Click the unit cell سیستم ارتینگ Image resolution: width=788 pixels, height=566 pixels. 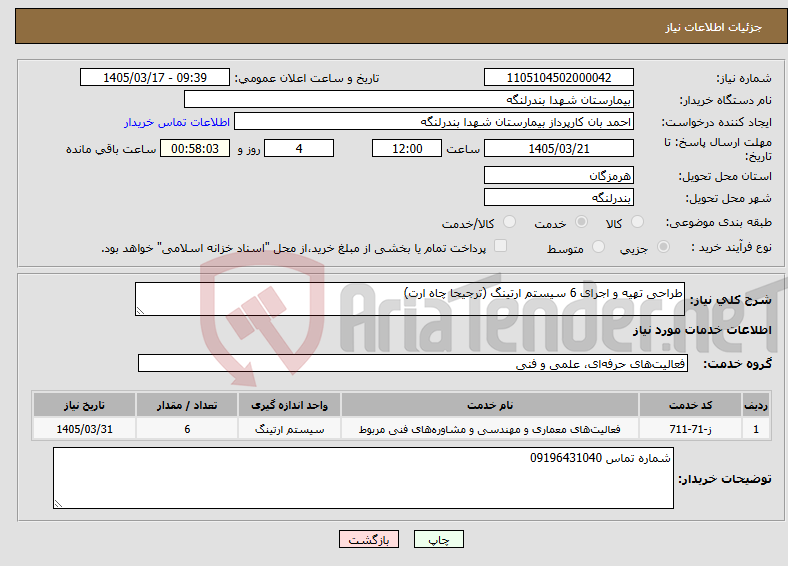coord(289,429)
